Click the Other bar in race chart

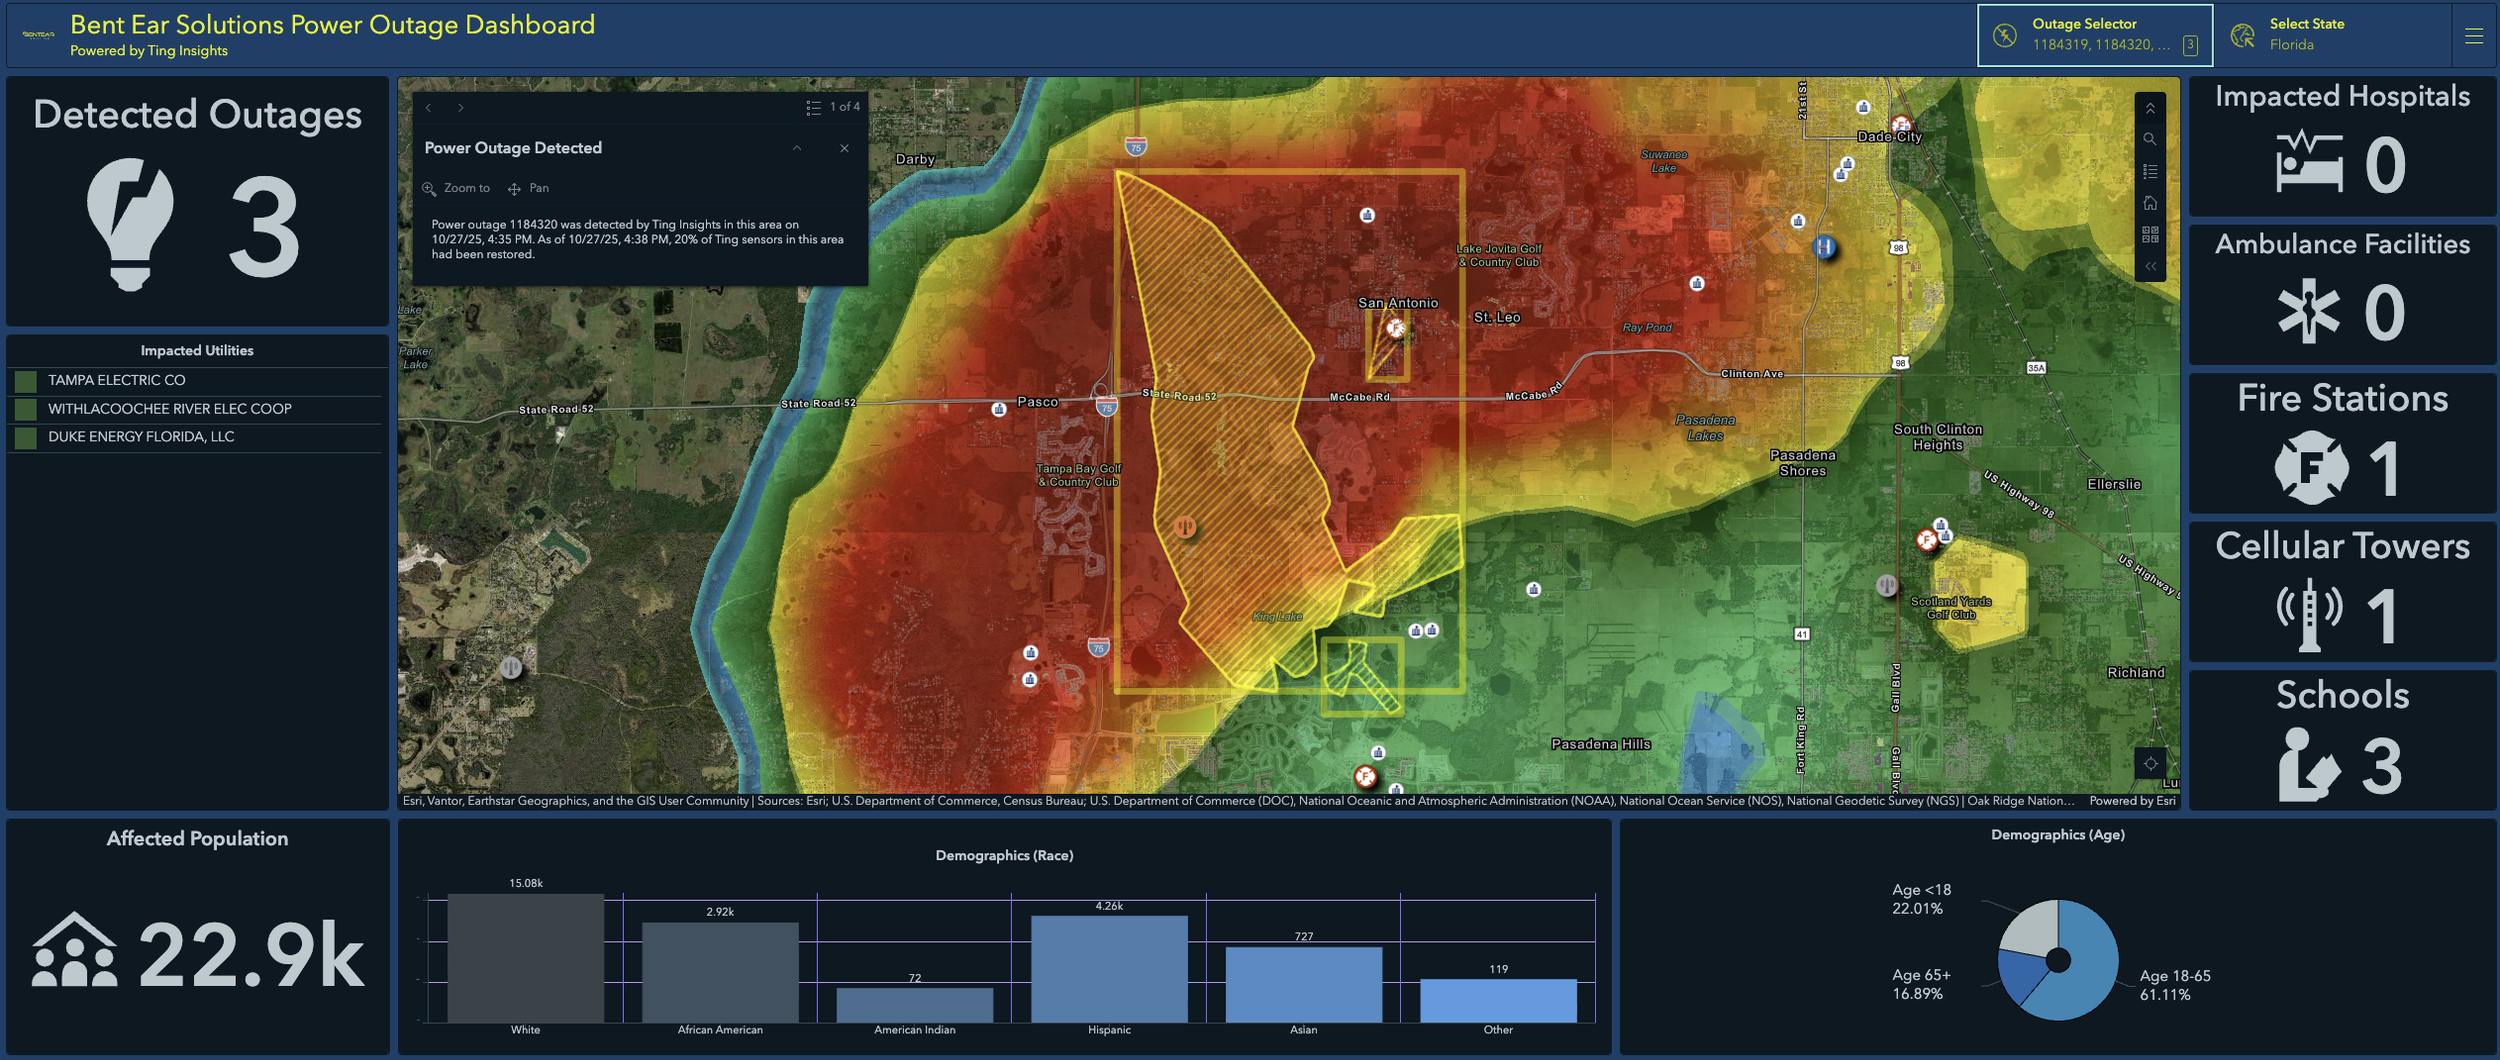click(x=1498, y=1001)
